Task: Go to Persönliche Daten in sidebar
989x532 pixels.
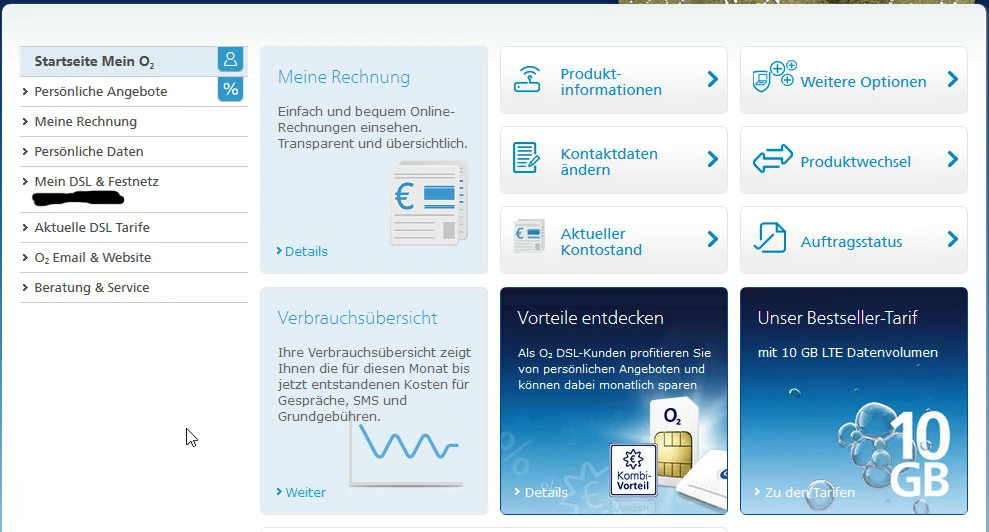Action: point(89,151)
